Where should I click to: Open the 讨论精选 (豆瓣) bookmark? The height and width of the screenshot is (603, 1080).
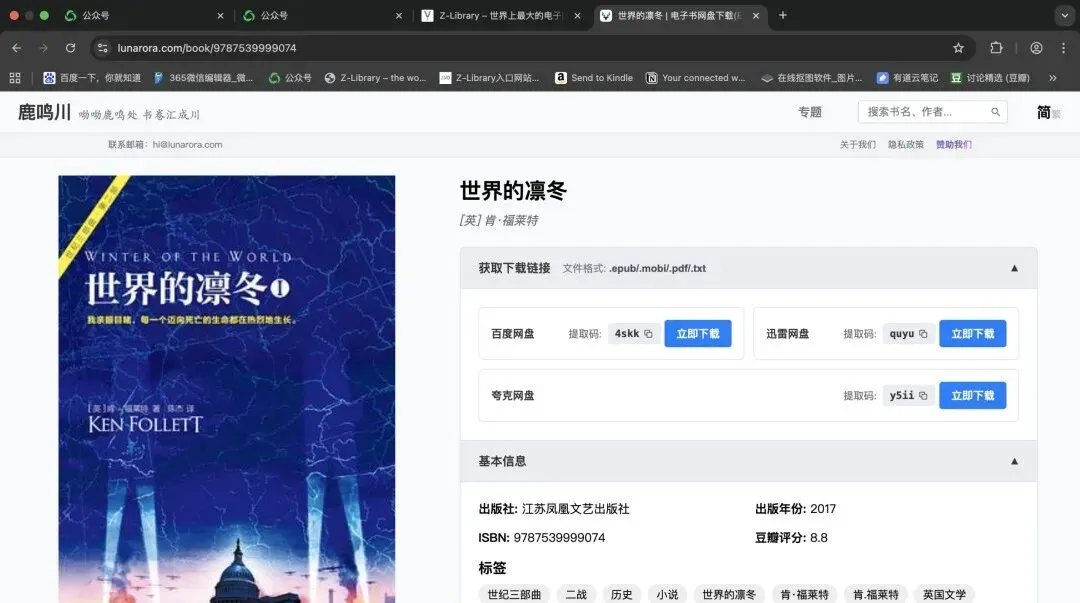(x=990, y=78)
